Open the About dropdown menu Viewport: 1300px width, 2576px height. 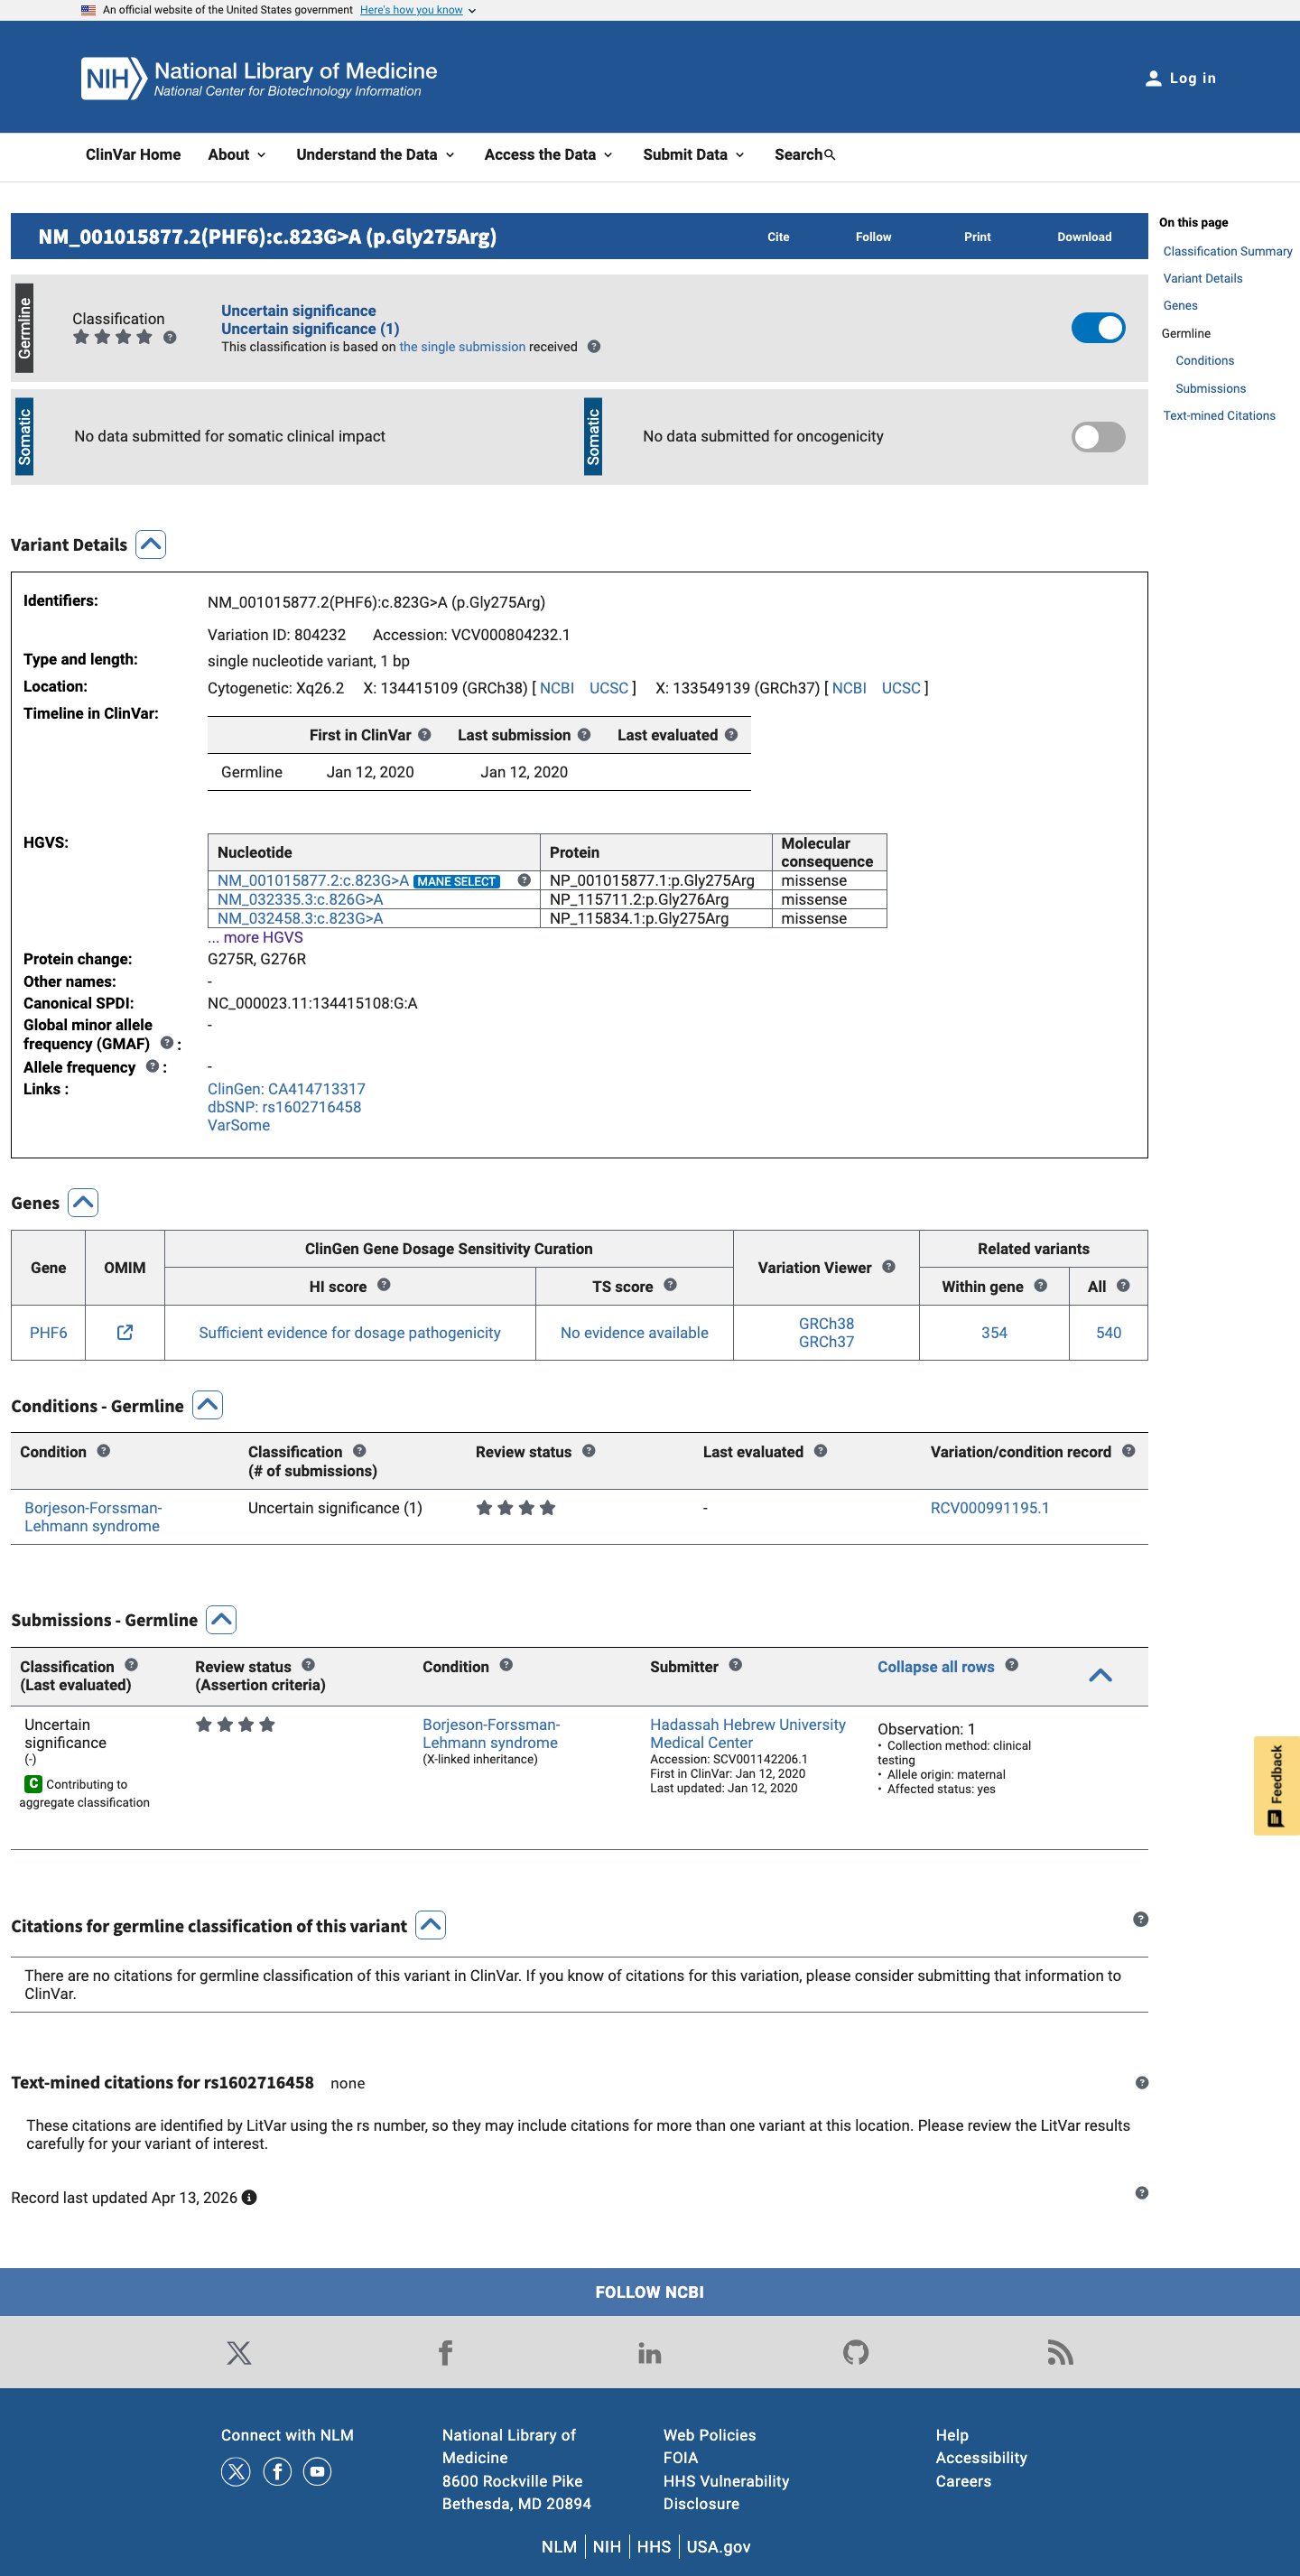[237, 155]
